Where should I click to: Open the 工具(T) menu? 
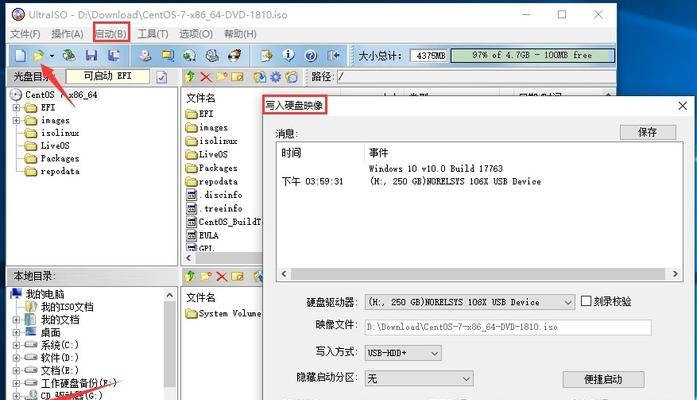tap(153, 34)
